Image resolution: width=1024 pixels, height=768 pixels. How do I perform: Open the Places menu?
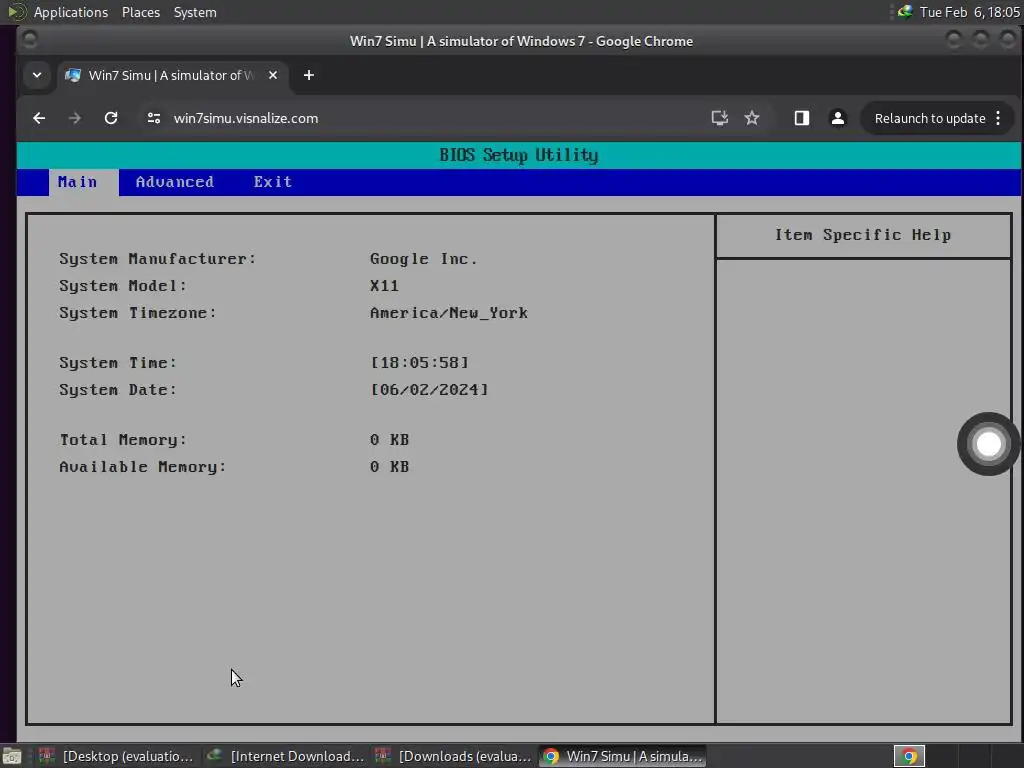click(140, 12)
